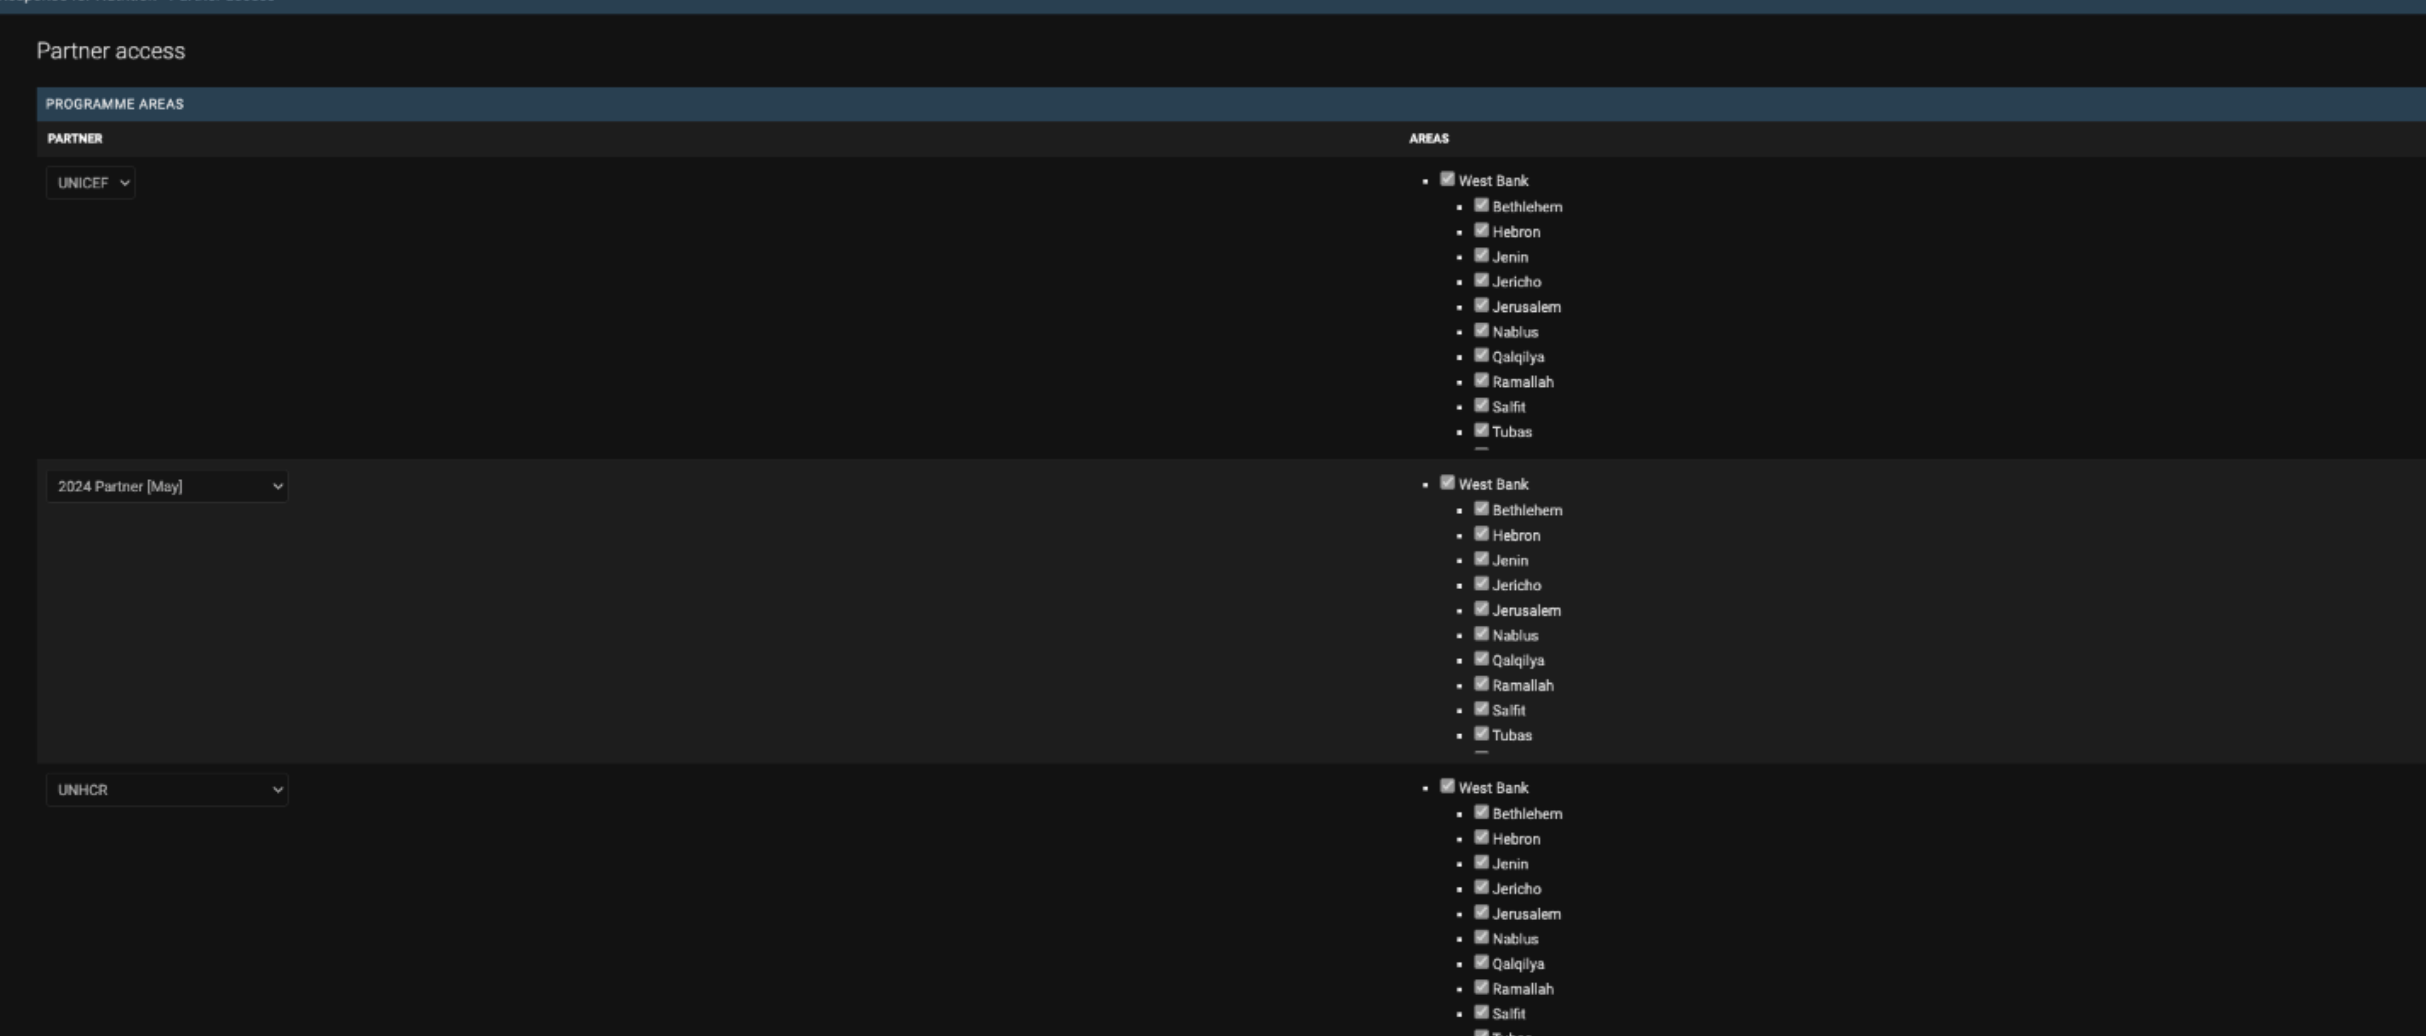Screen dimensions: 2426x1036
Task: Disable Ramallah area for UNICEF
Action: coord(1481,381)
